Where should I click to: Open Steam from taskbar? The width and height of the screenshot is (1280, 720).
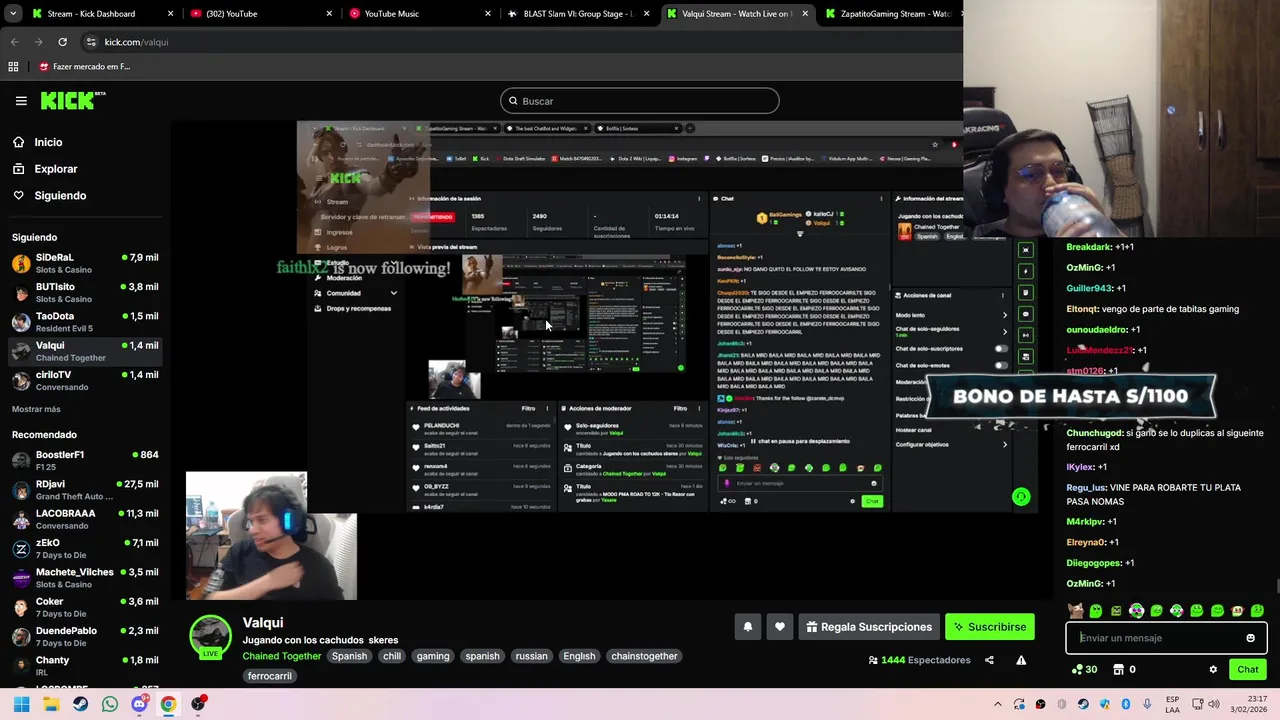tap(80, 704)
